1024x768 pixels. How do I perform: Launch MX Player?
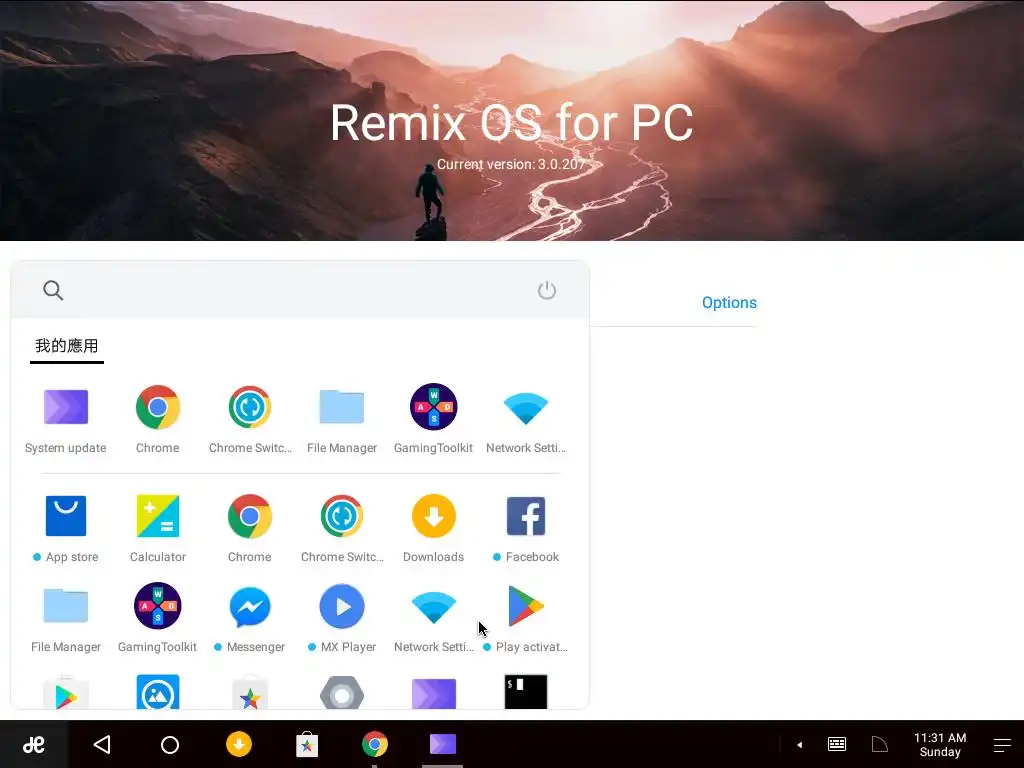[342, 606]
